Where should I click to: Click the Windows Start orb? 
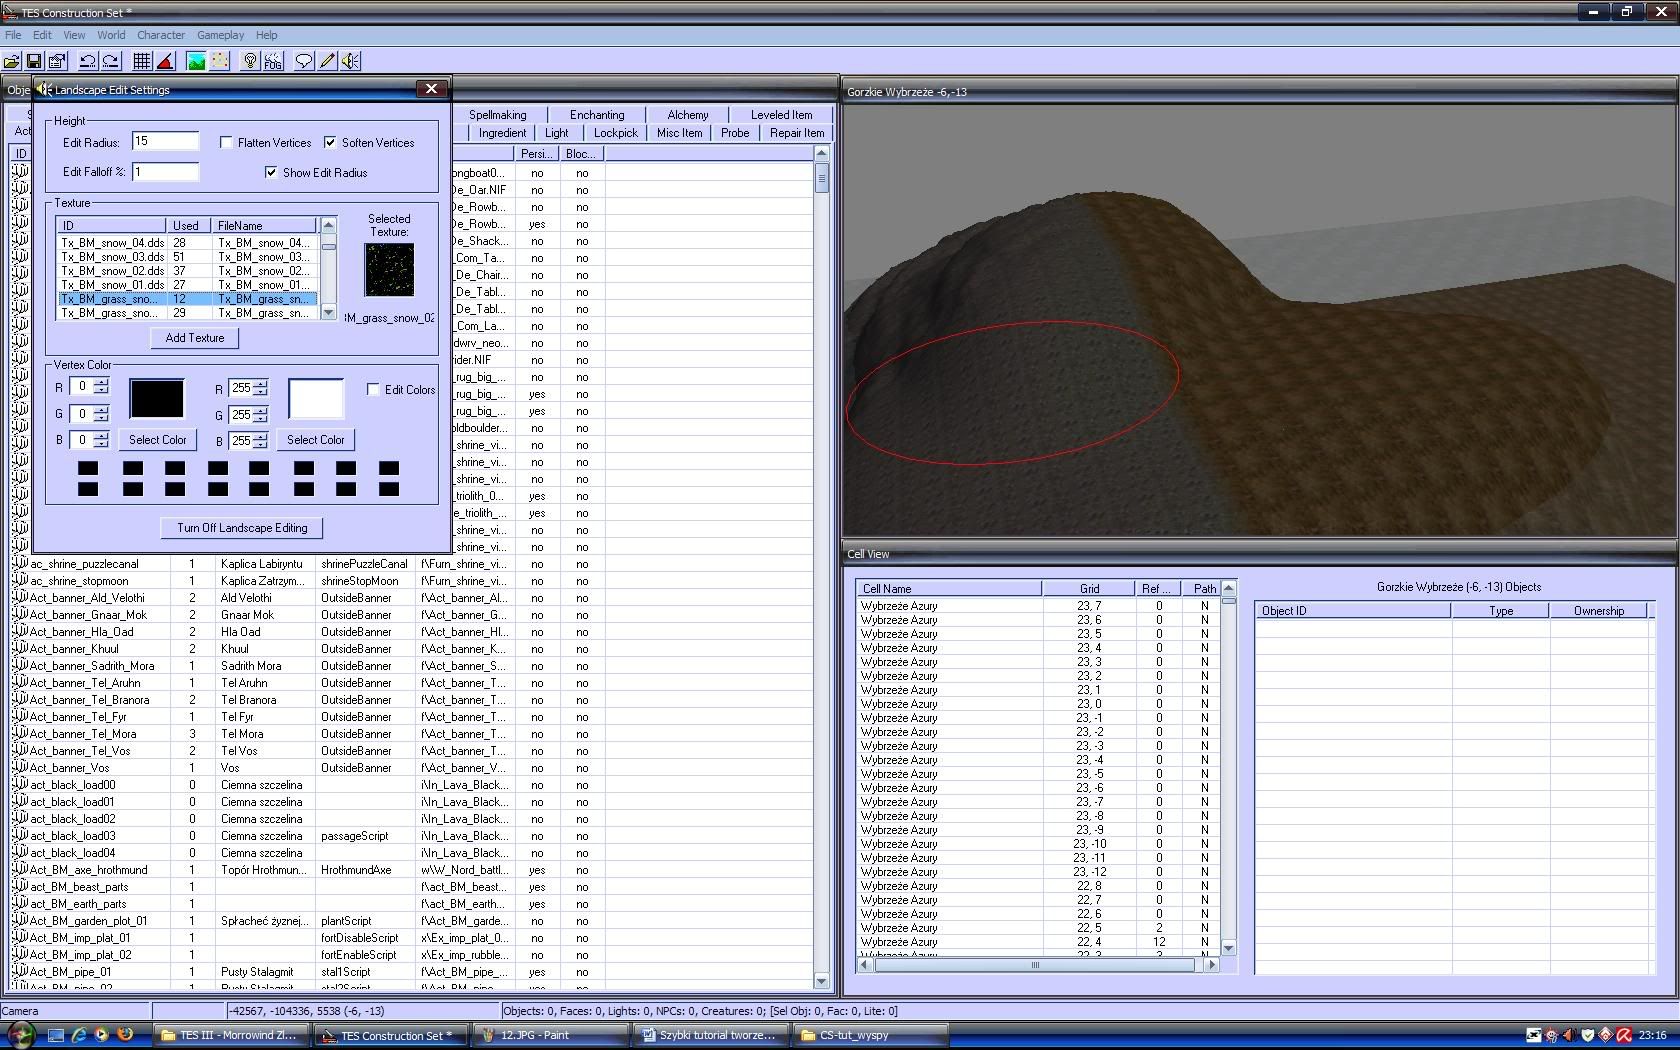point(21,1035)
